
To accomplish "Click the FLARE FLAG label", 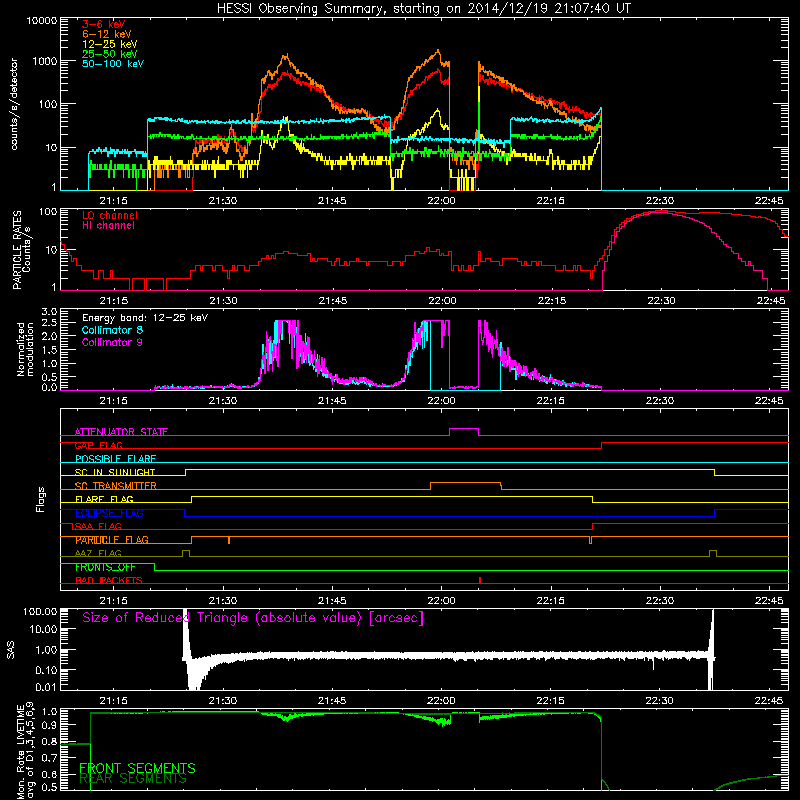I will 104,499.
